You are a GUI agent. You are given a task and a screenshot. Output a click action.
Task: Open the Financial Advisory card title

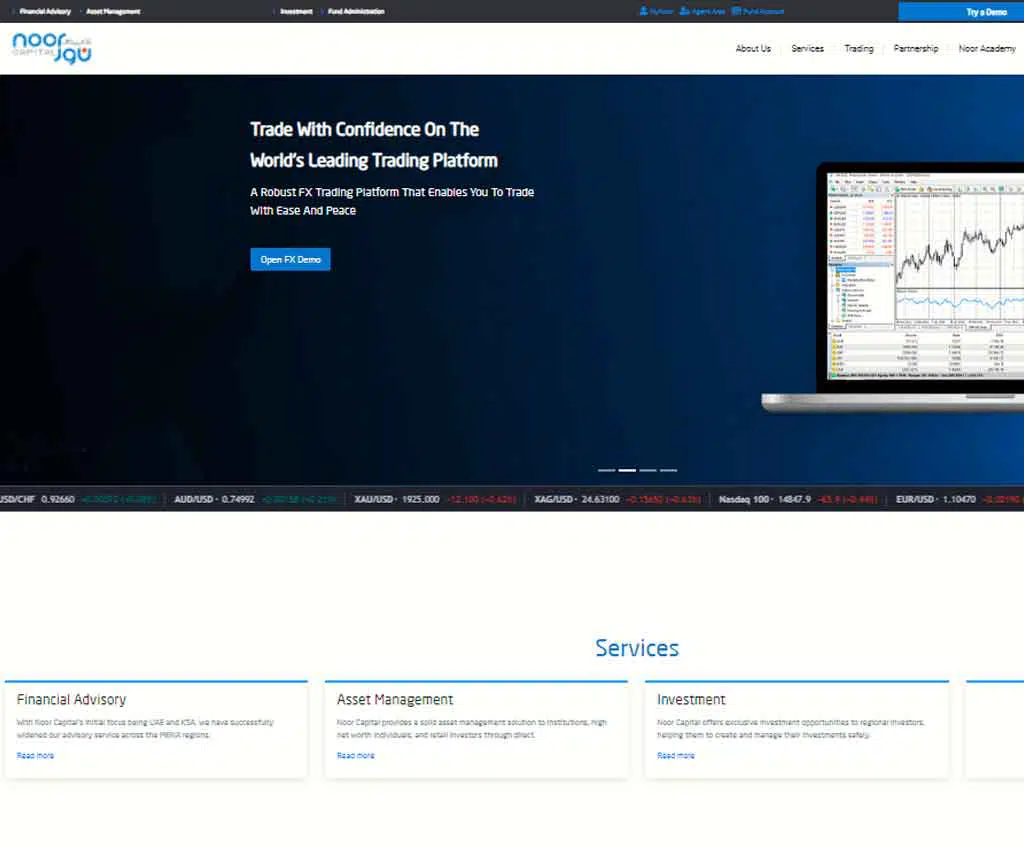pos(71,700)
